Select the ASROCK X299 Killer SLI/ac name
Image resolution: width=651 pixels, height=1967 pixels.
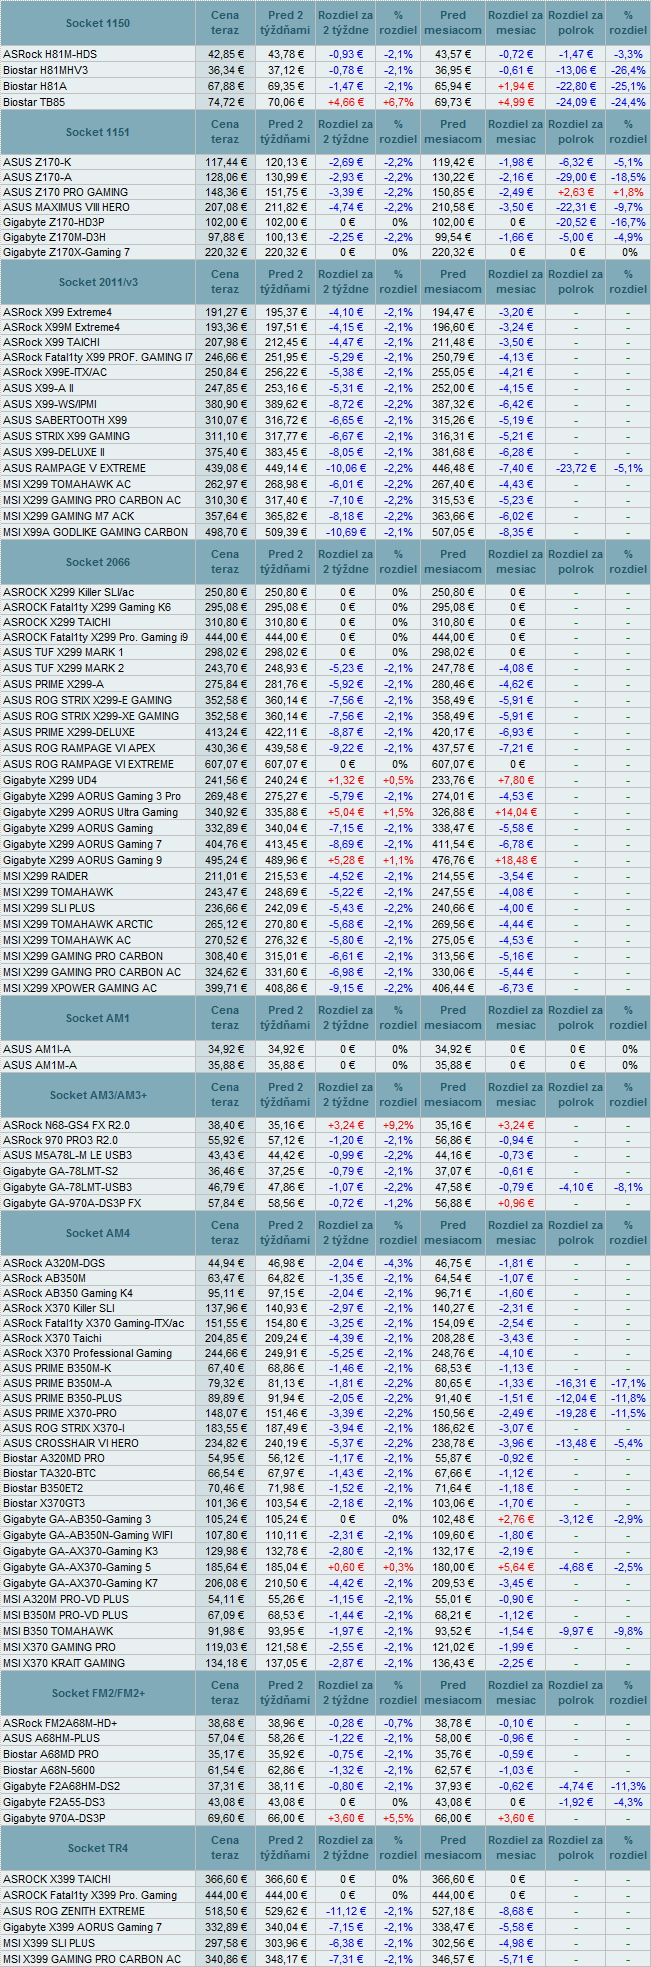(x=69, y=592)
